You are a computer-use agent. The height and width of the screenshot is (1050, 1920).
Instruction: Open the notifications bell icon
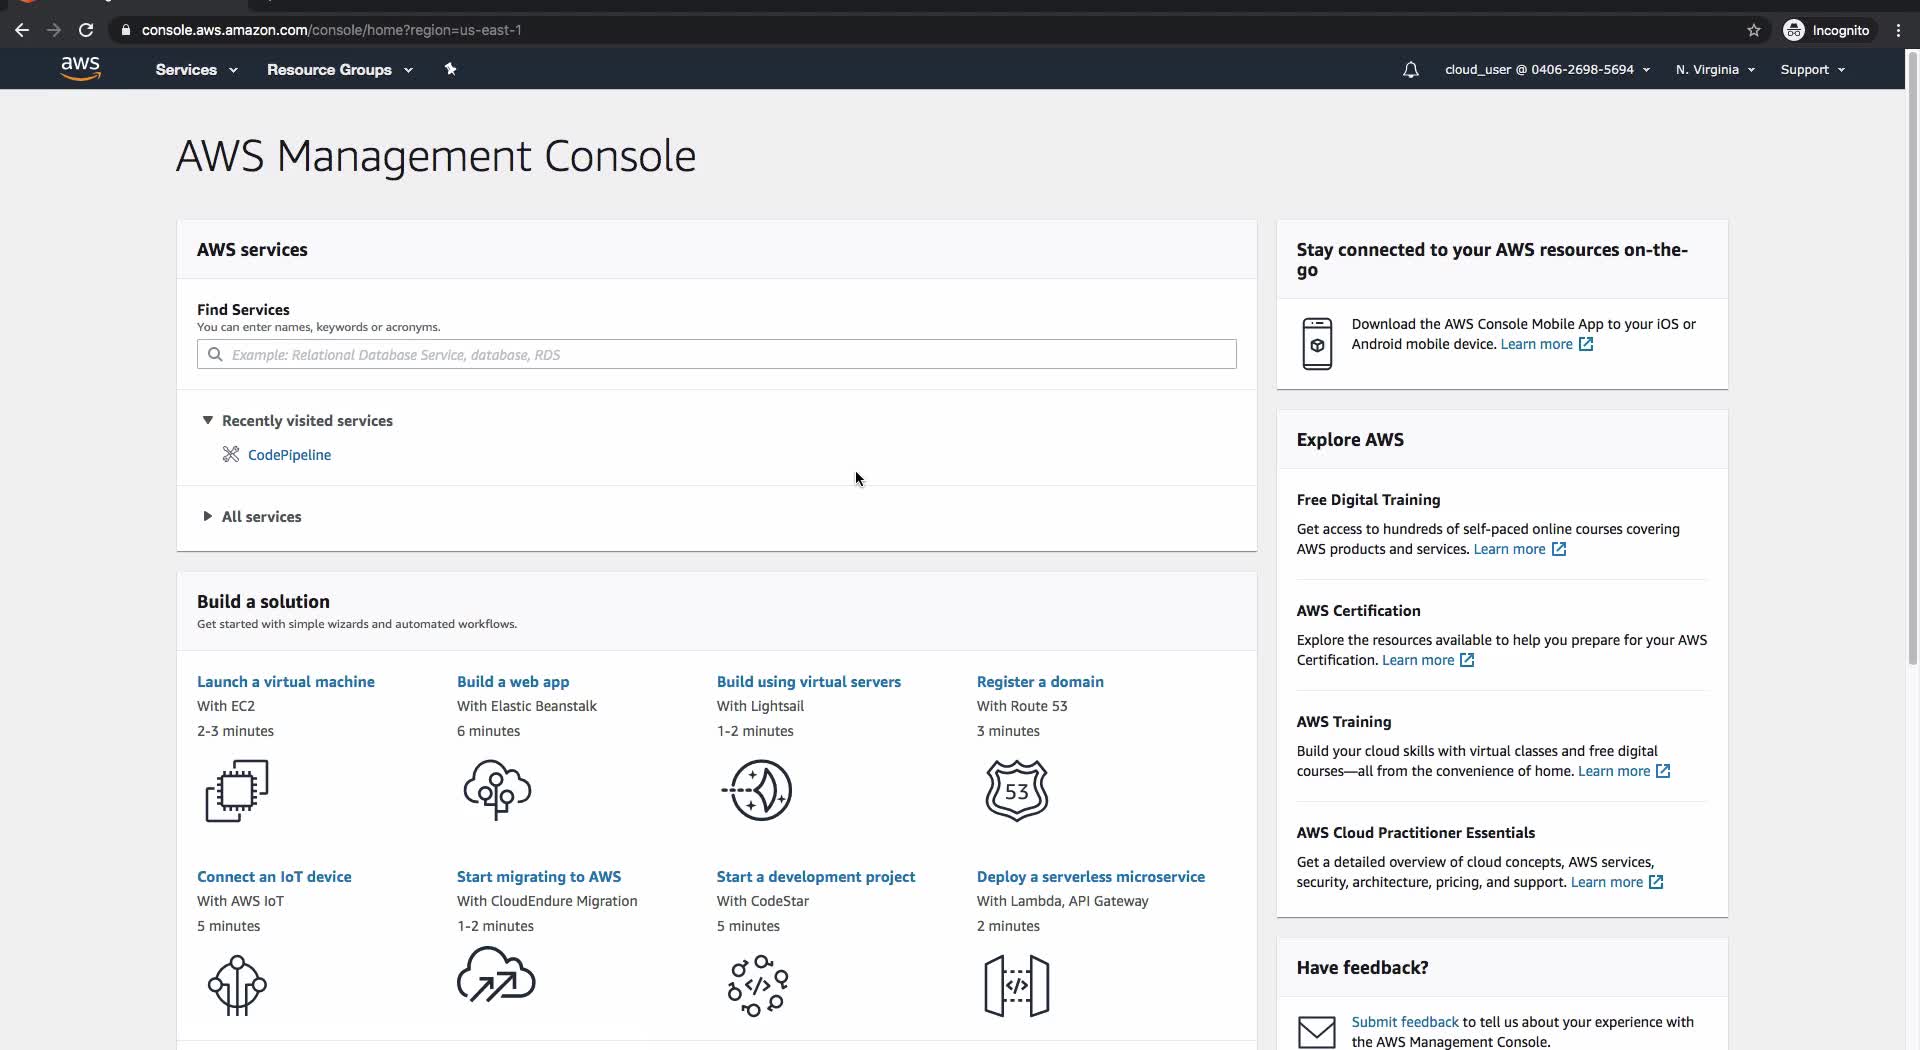1410,70
